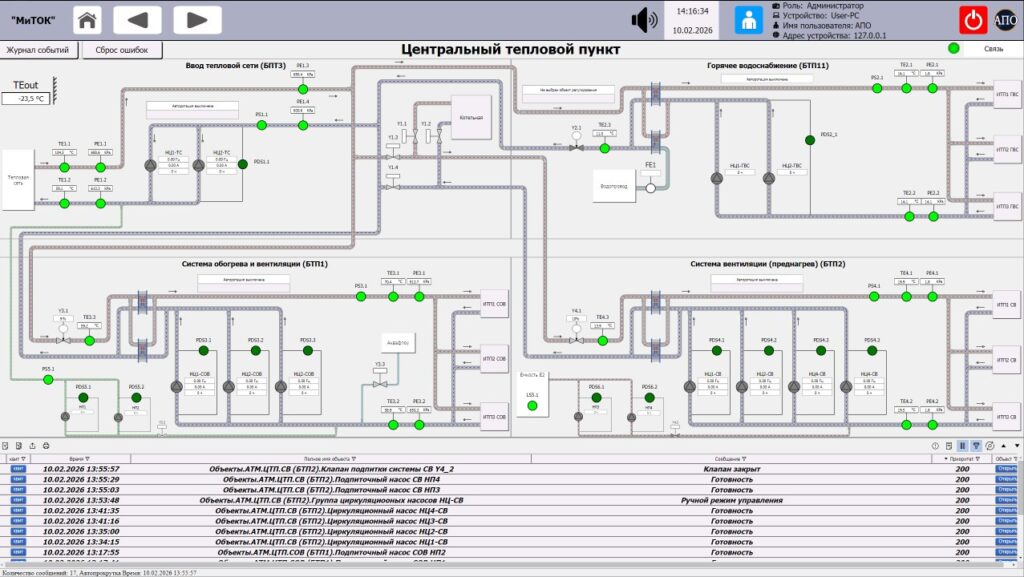1024x577 pixels.
Task: Toggle the green LS5.1 level indicator
Action: [x=532, y=406]
